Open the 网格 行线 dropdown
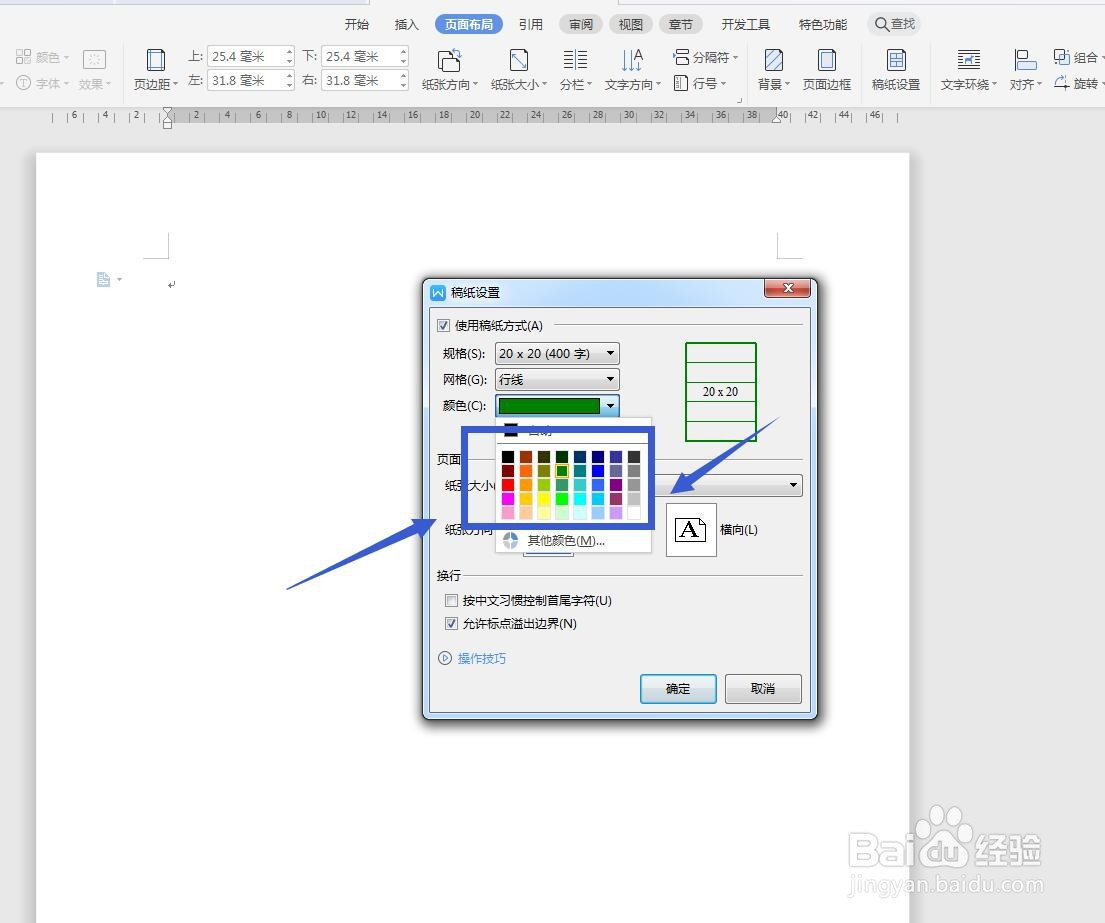 click(557, 380)
